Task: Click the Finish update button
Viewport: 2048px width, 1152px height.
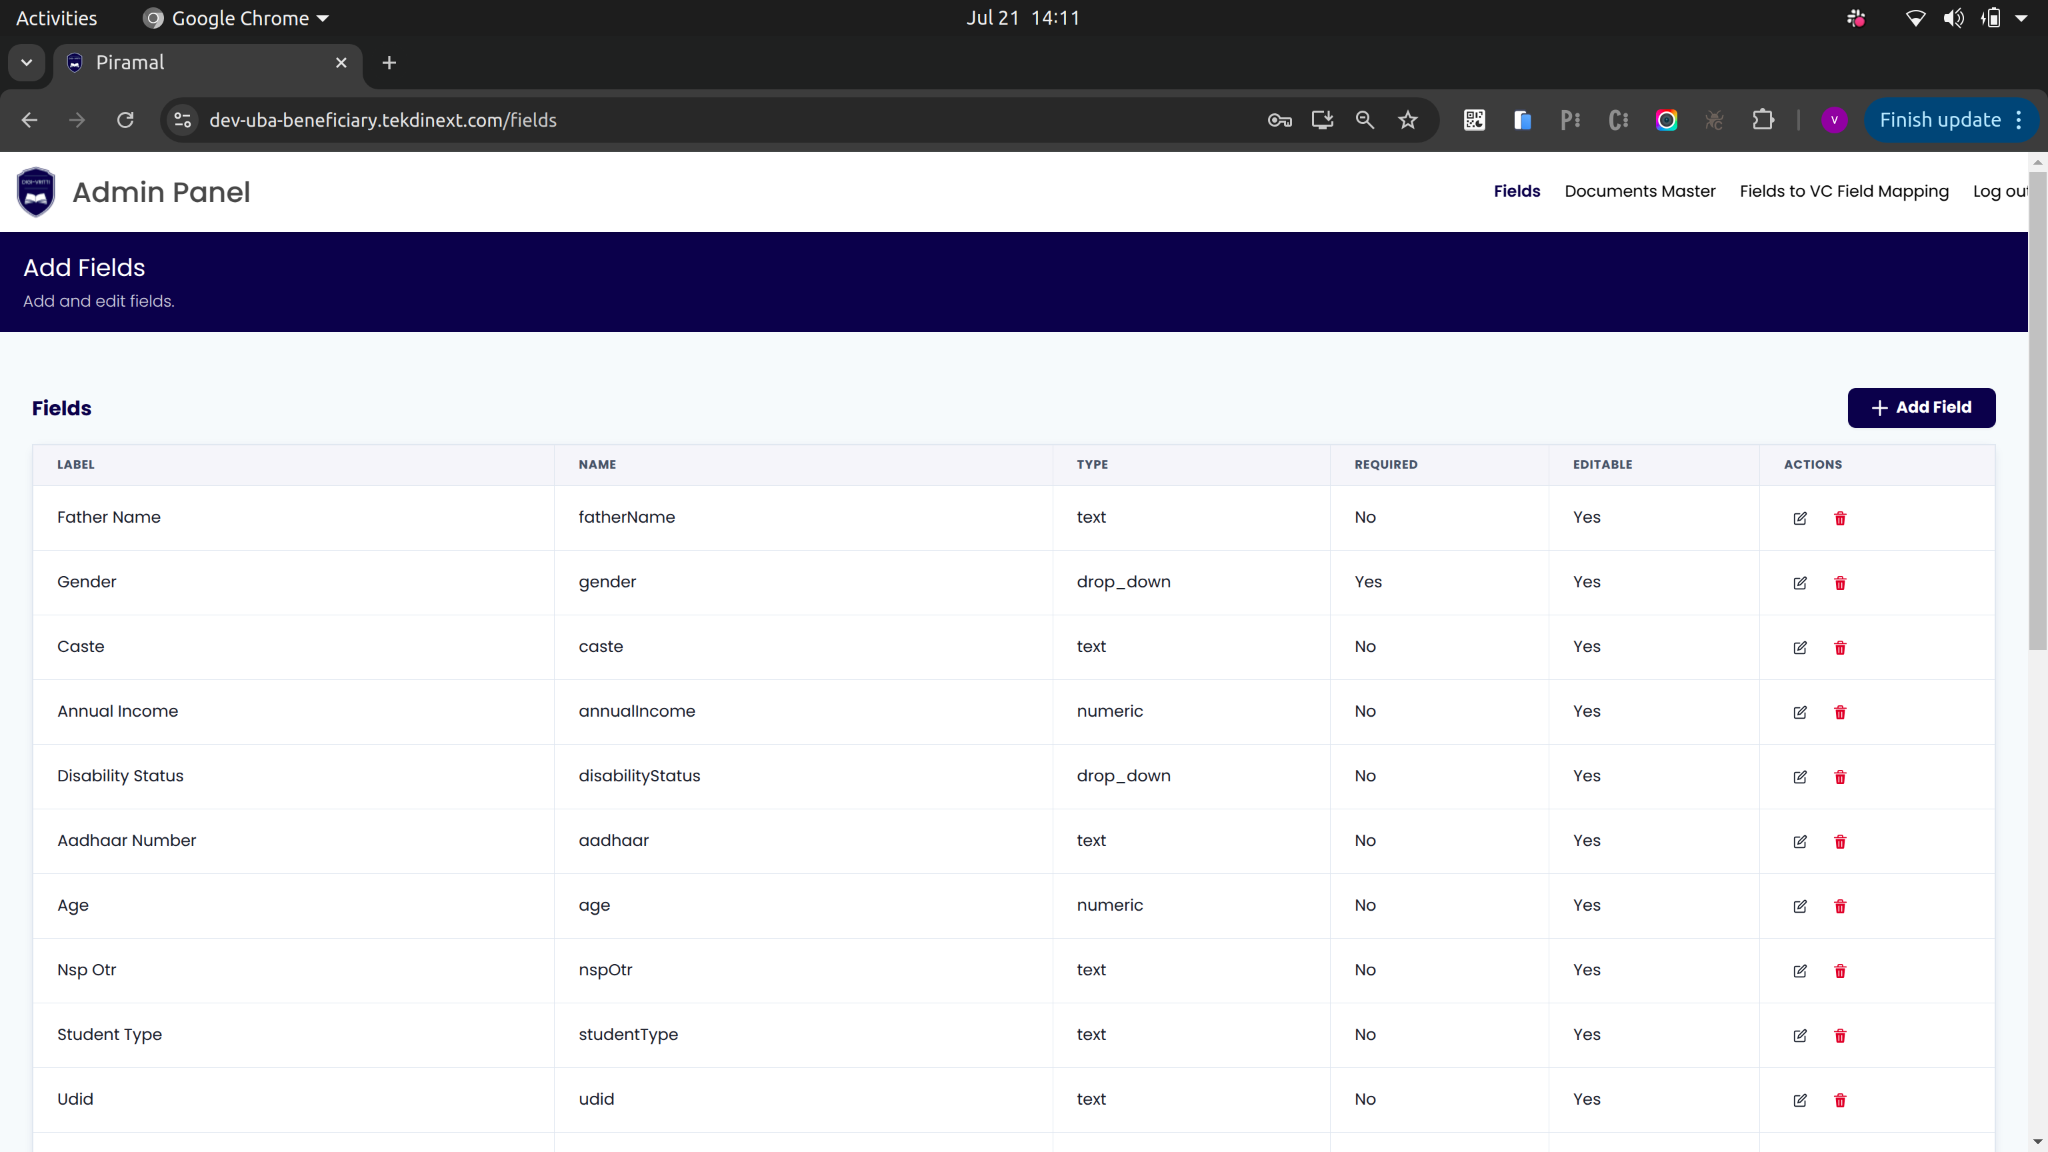Action: coord(1939,120)
